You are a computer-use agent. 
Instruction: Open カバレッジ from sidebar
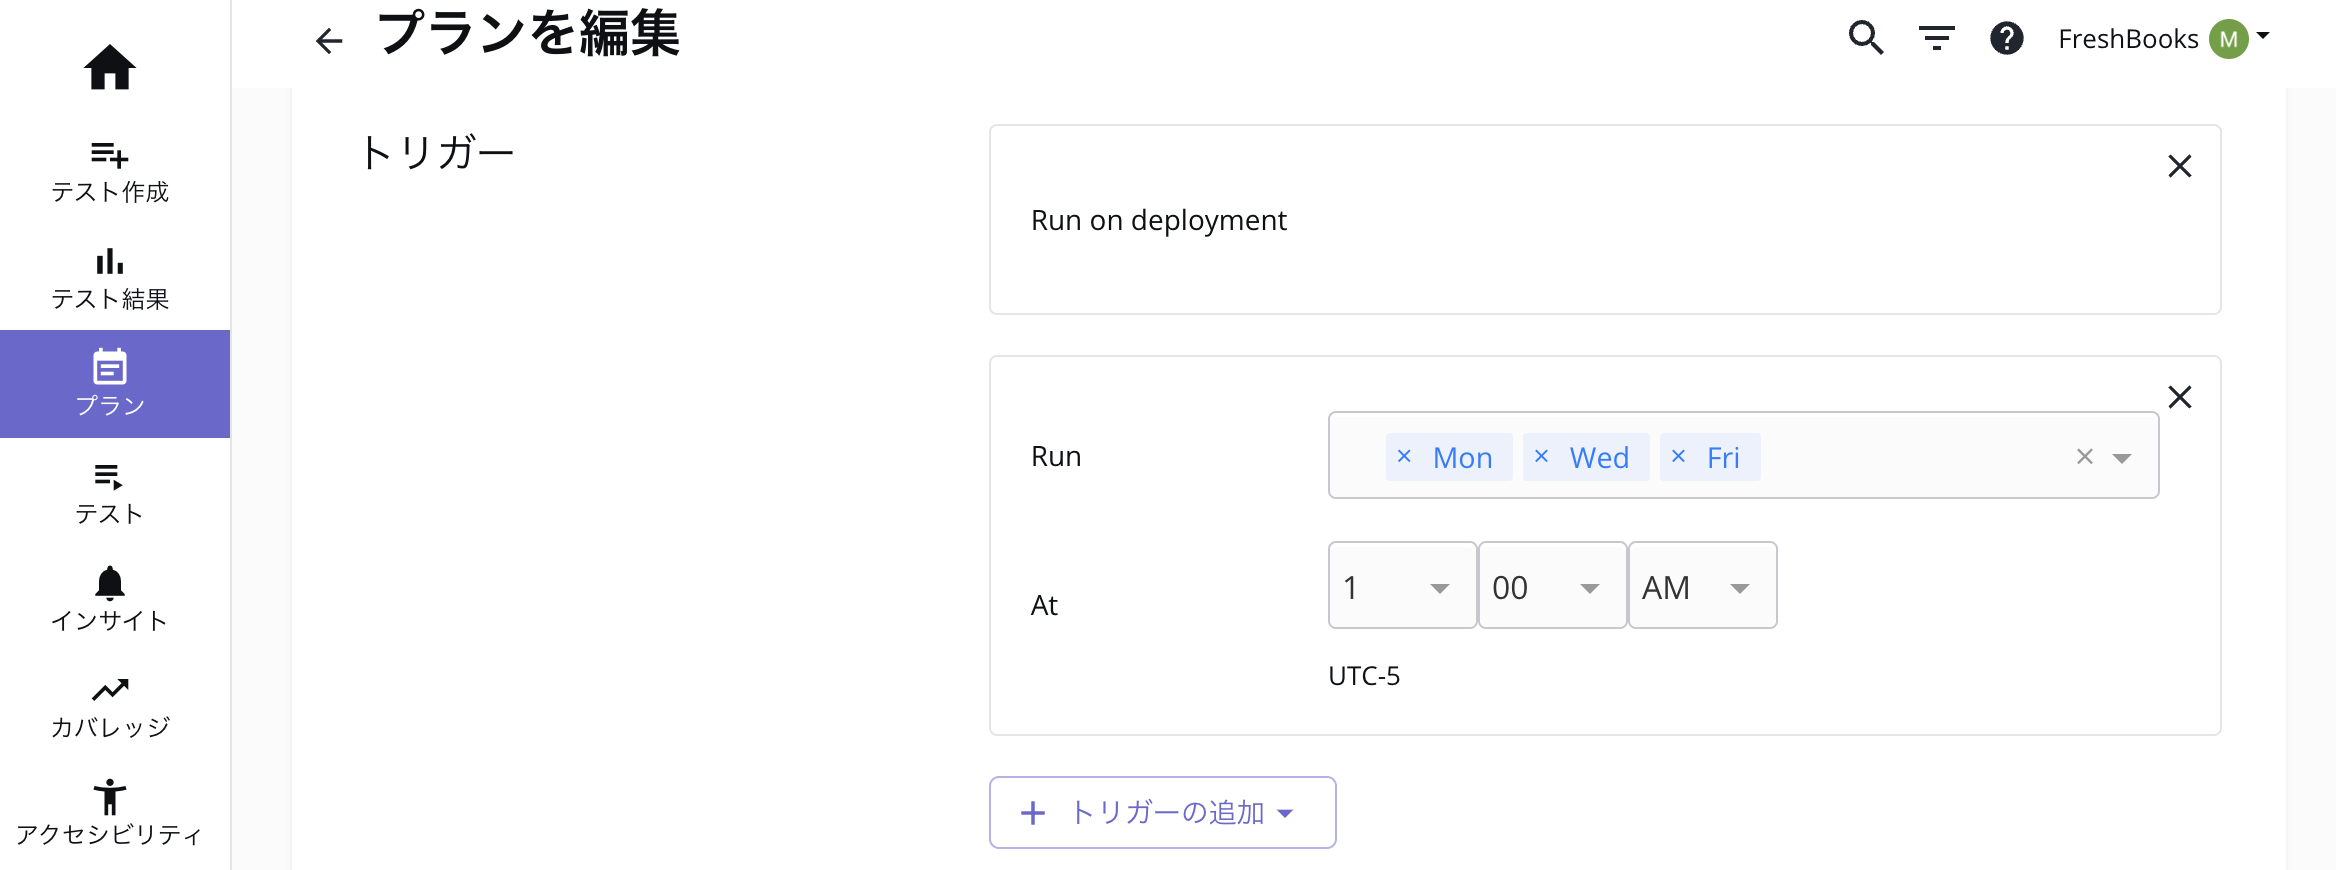pos(109,707)
